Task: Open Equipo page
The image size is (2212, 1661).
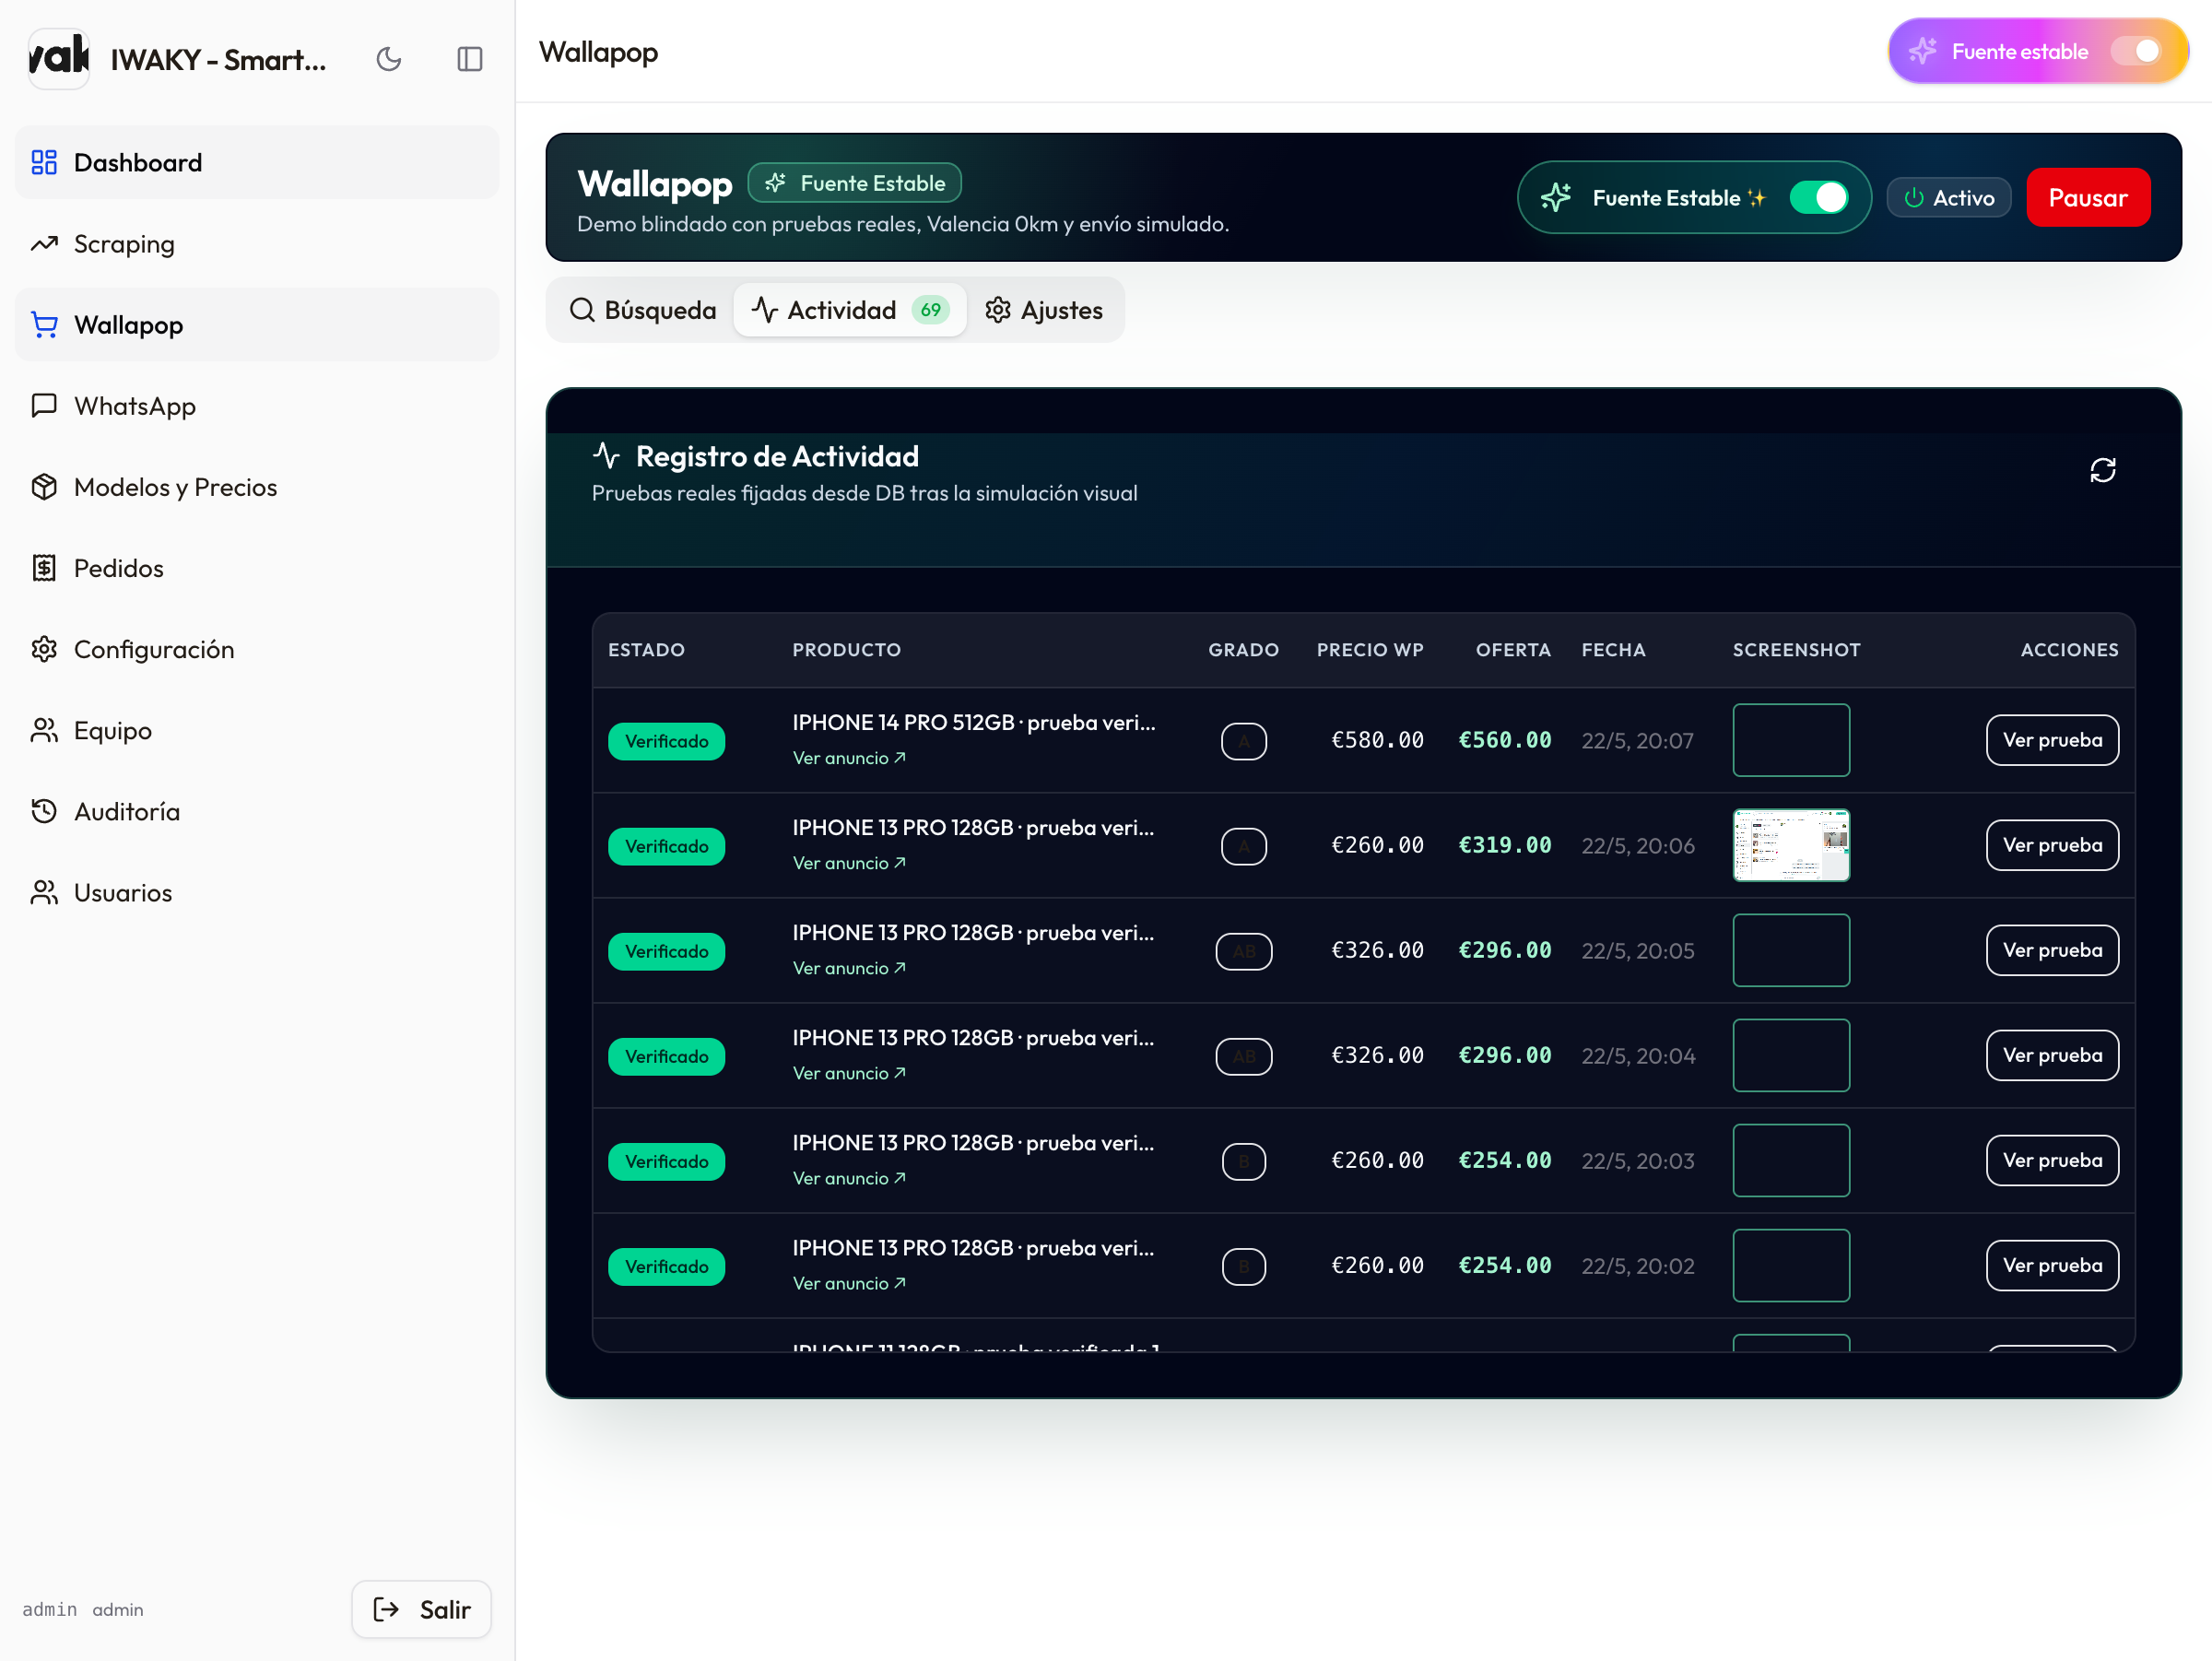Action: pos(257,729)
